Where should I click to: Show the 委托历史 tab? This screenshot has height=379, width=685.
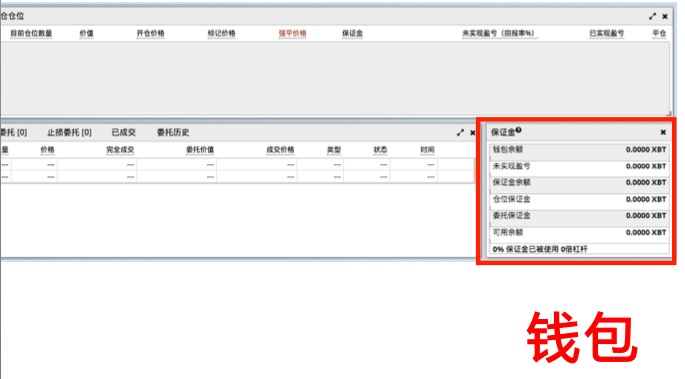(x=173, y=132)
